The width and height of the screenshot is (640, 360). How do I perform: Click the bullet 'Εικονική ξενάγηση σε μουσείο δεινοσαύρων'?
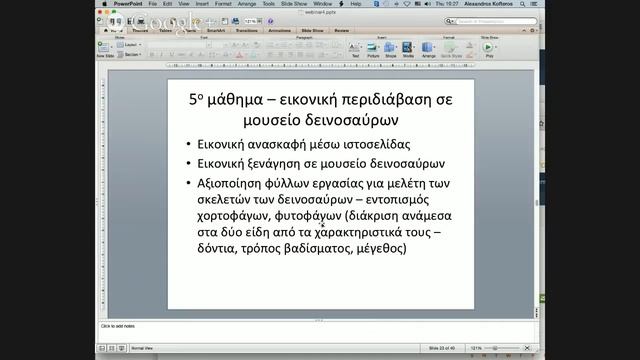coord(321,164)
